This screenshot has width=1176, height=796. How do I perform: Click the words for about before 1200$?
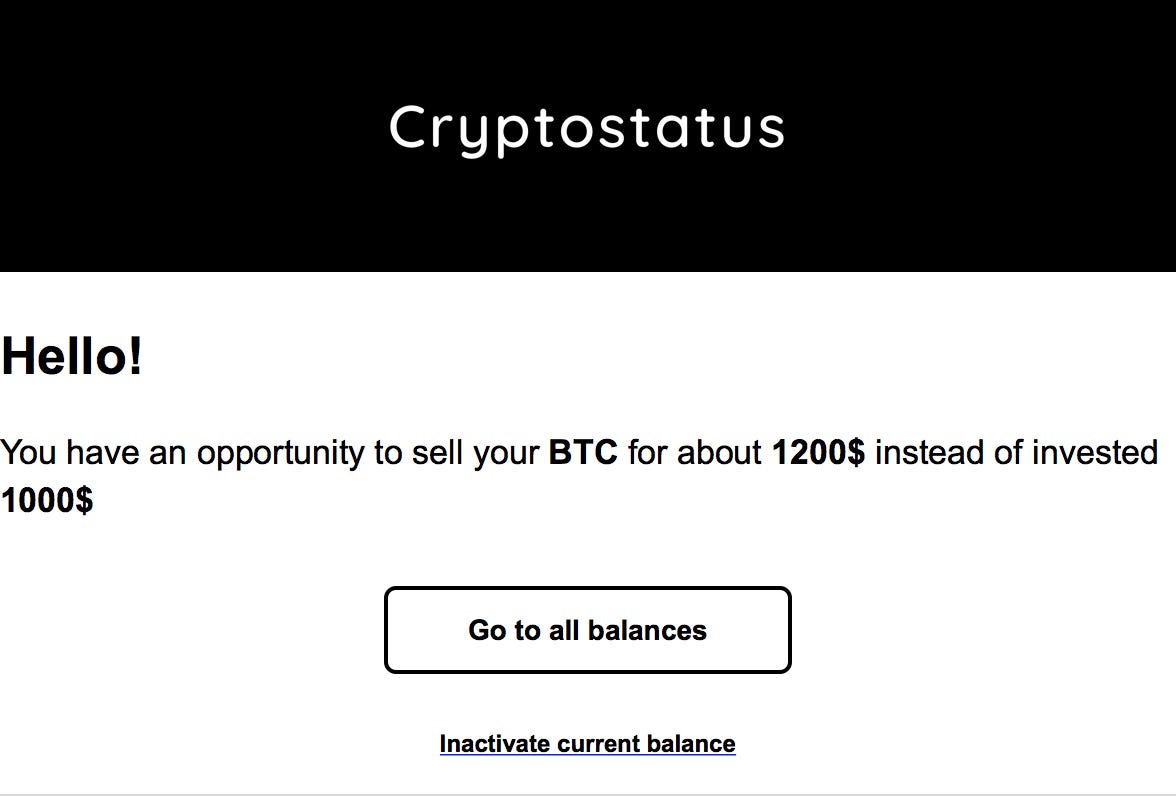(x=694, y=452)
